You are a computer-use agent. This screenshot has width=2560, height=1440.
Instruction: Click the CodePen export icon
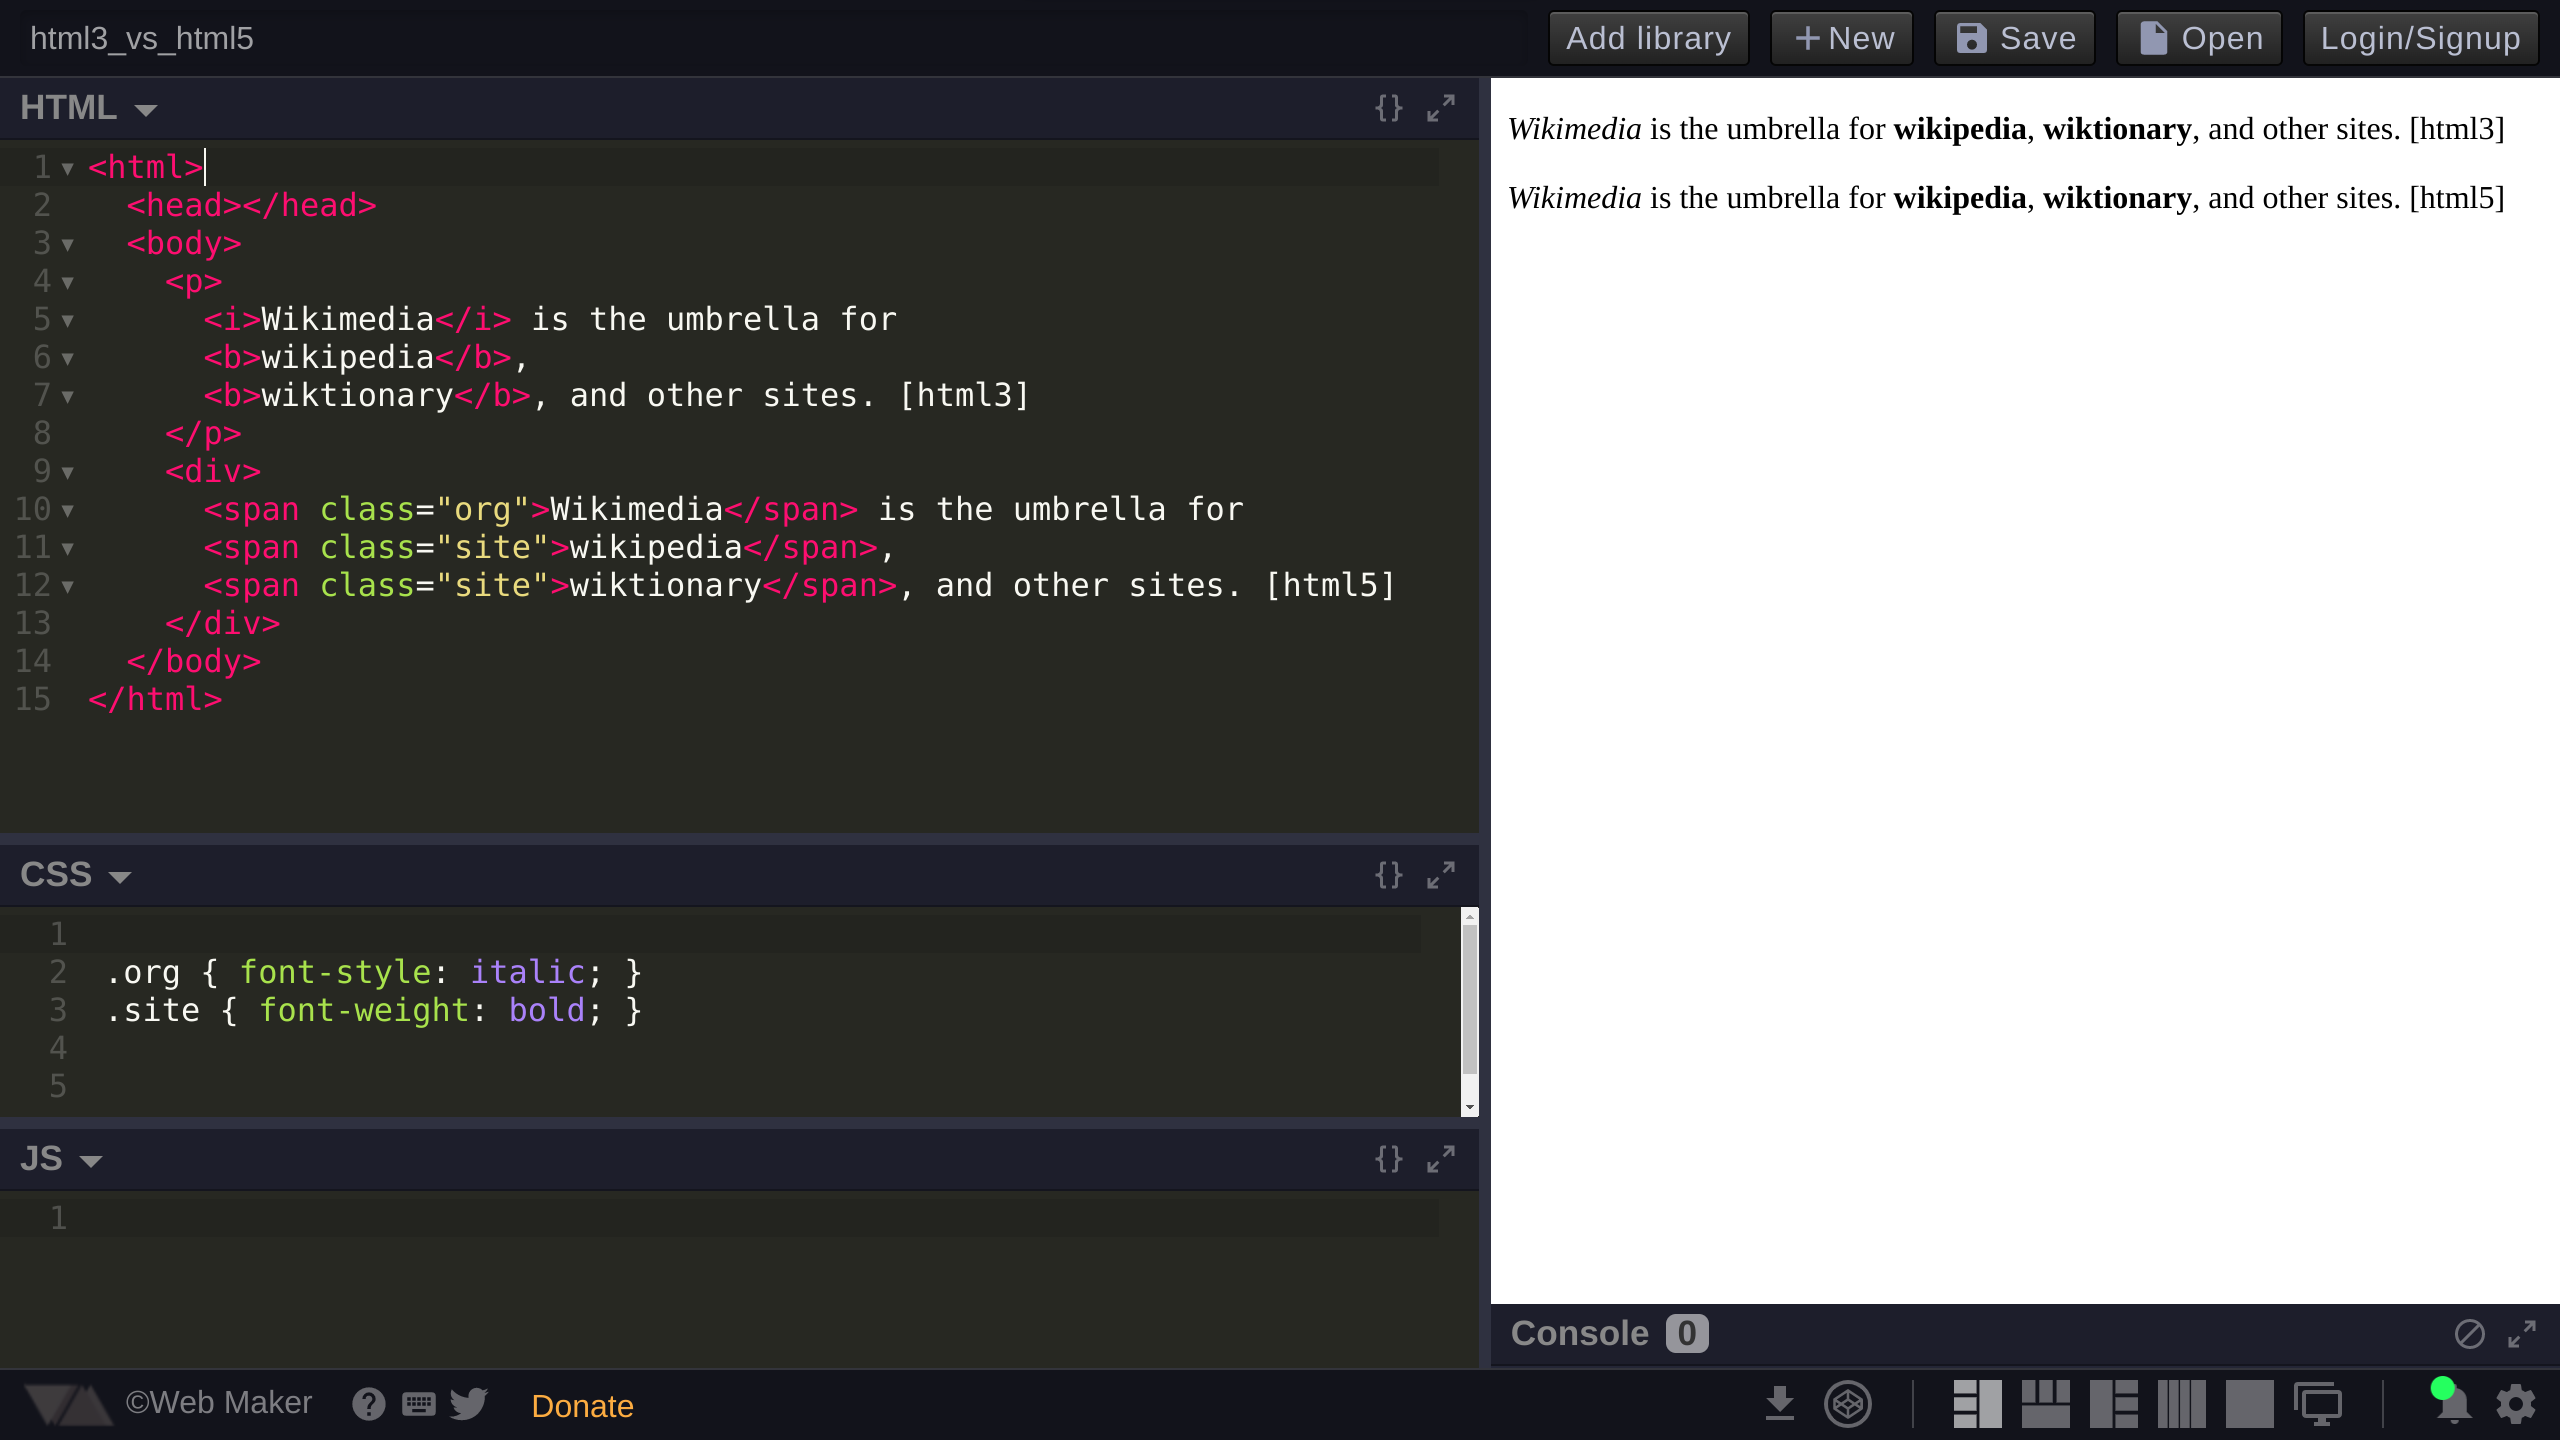click(x=1847, y=1404)
